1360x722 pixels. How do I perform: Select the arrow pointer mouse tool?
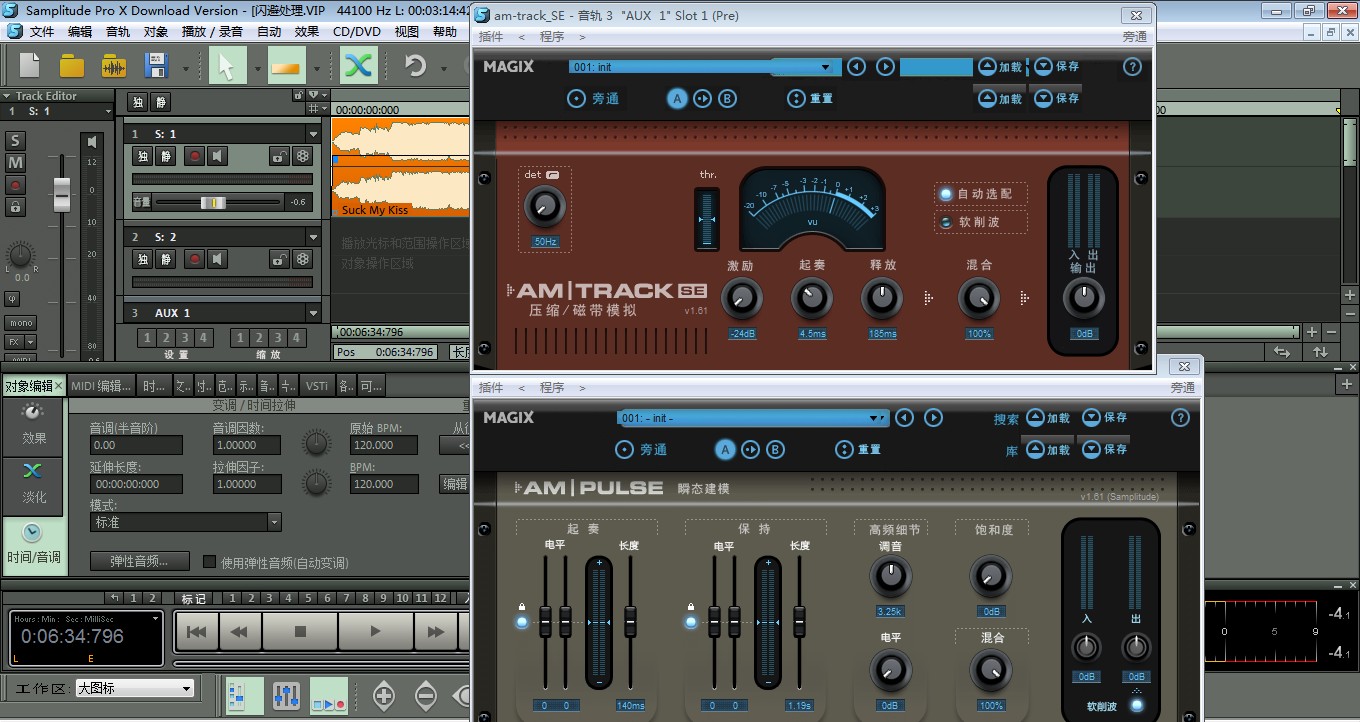(226, 66)
